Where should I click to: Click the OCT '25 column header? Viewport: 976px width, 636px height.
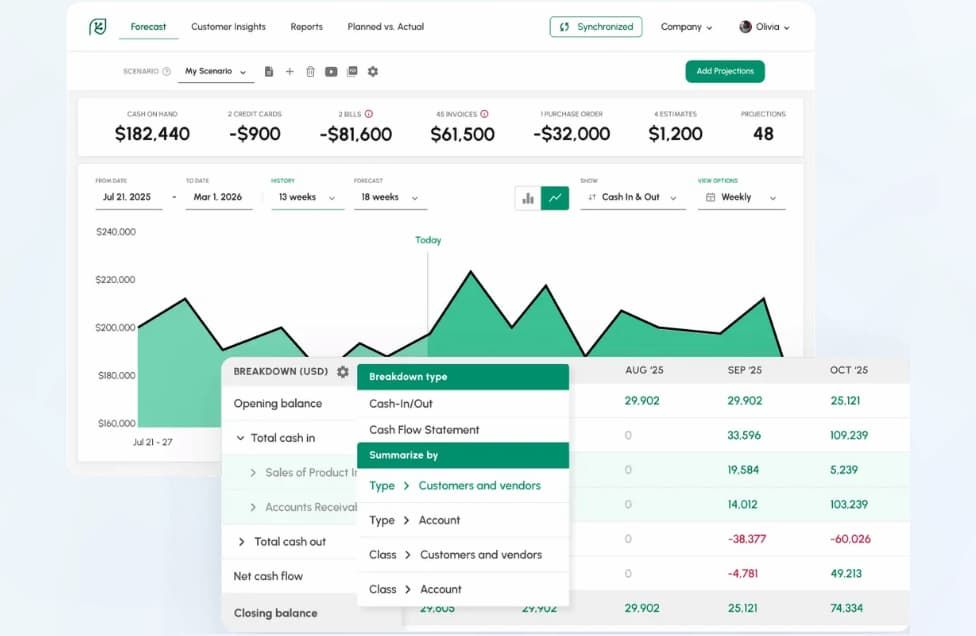pyautogui.click(x=848, y=370)
